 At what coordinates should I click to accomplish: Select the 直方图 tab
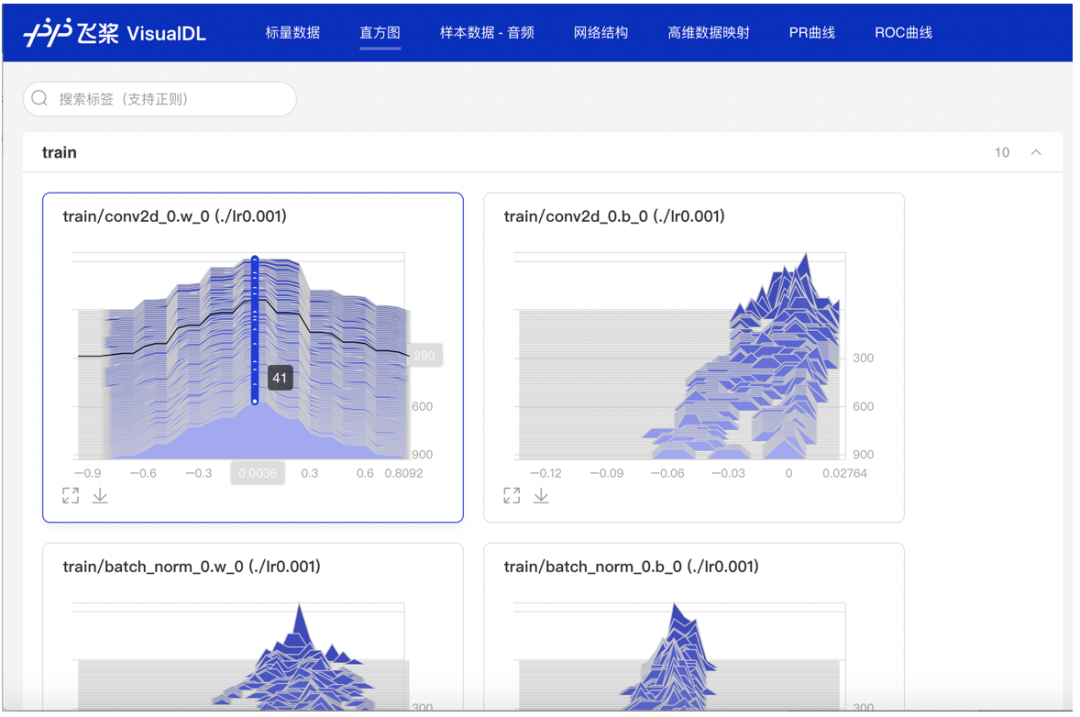tap(380, 32)
